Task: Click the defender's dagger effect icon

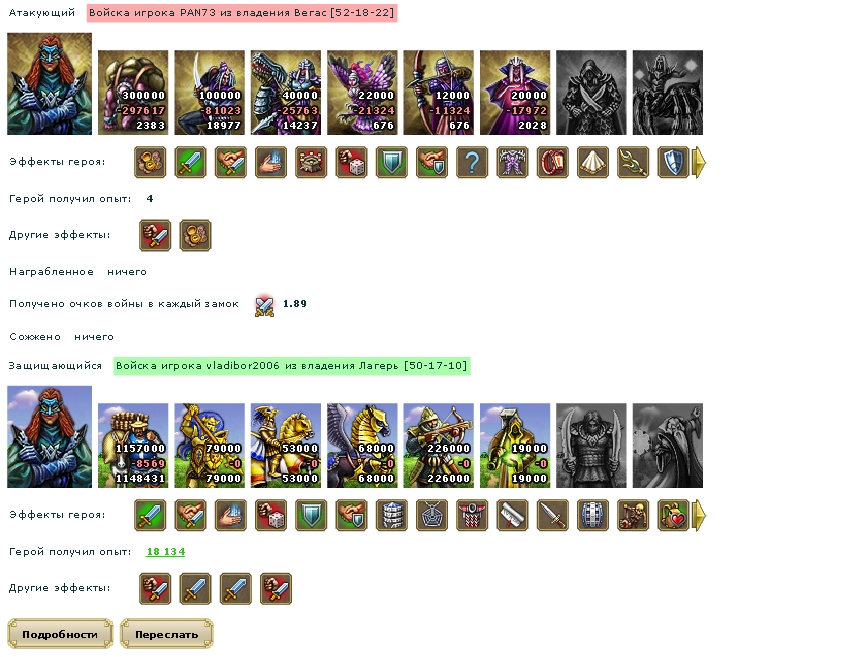Action: coord(553,515)
